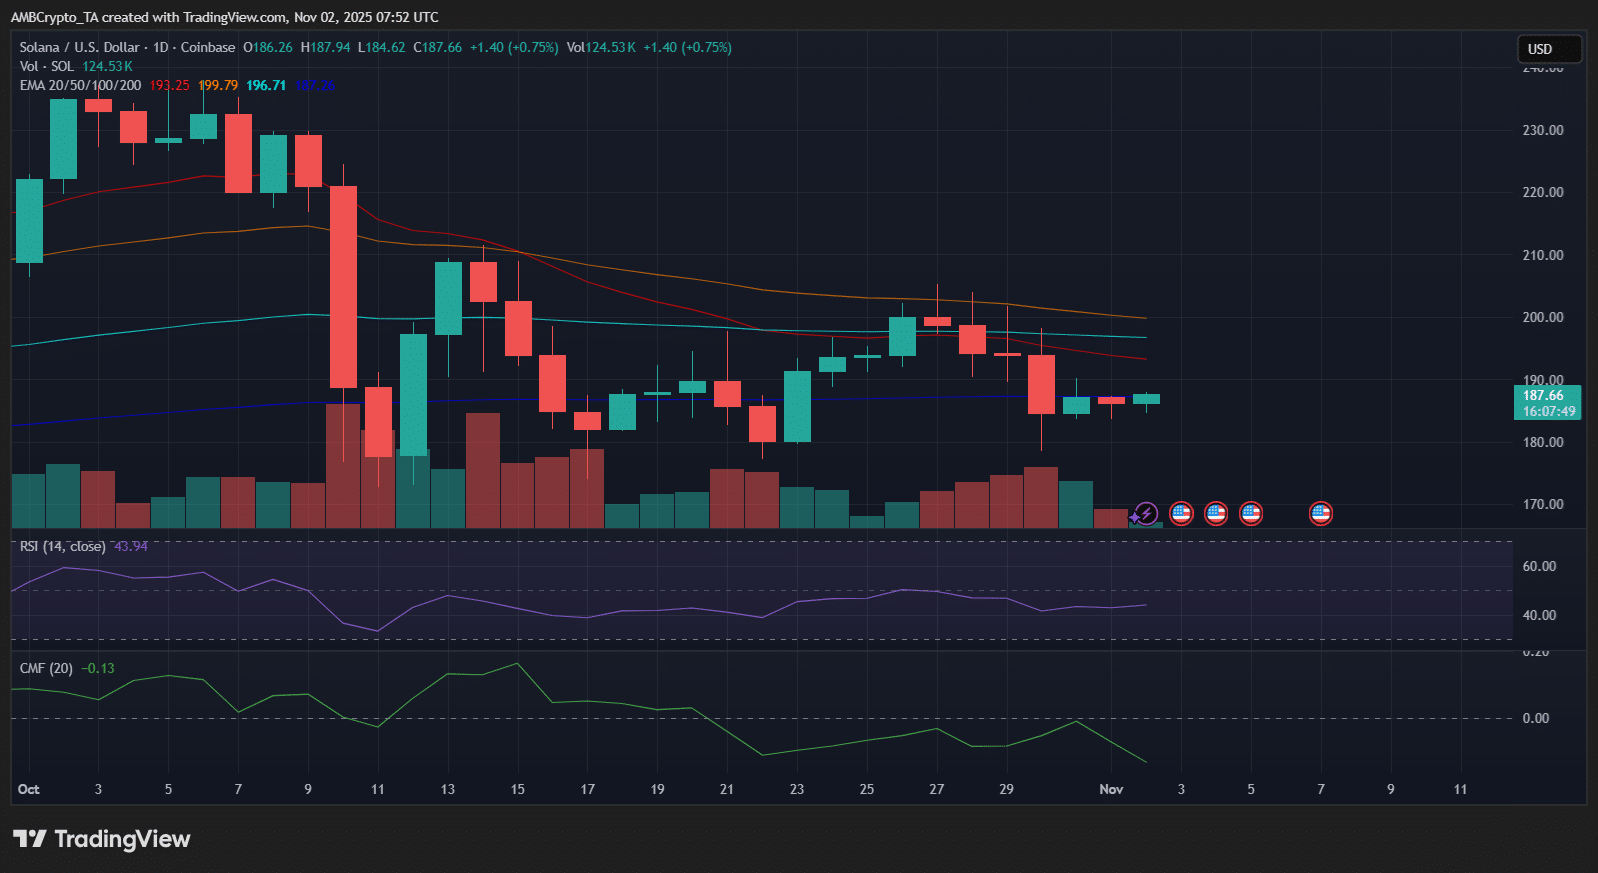Click the orange EMA value 199.79

pyautogui.click(x=218, y=85)
